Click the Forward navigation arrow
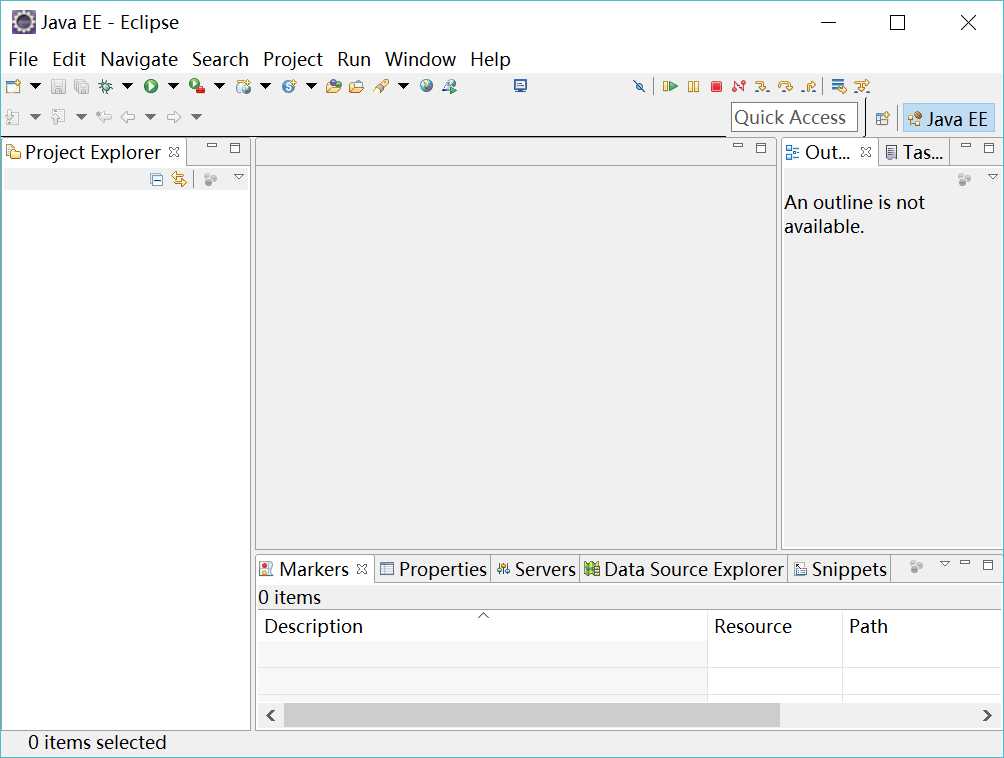 click(174, 117)
